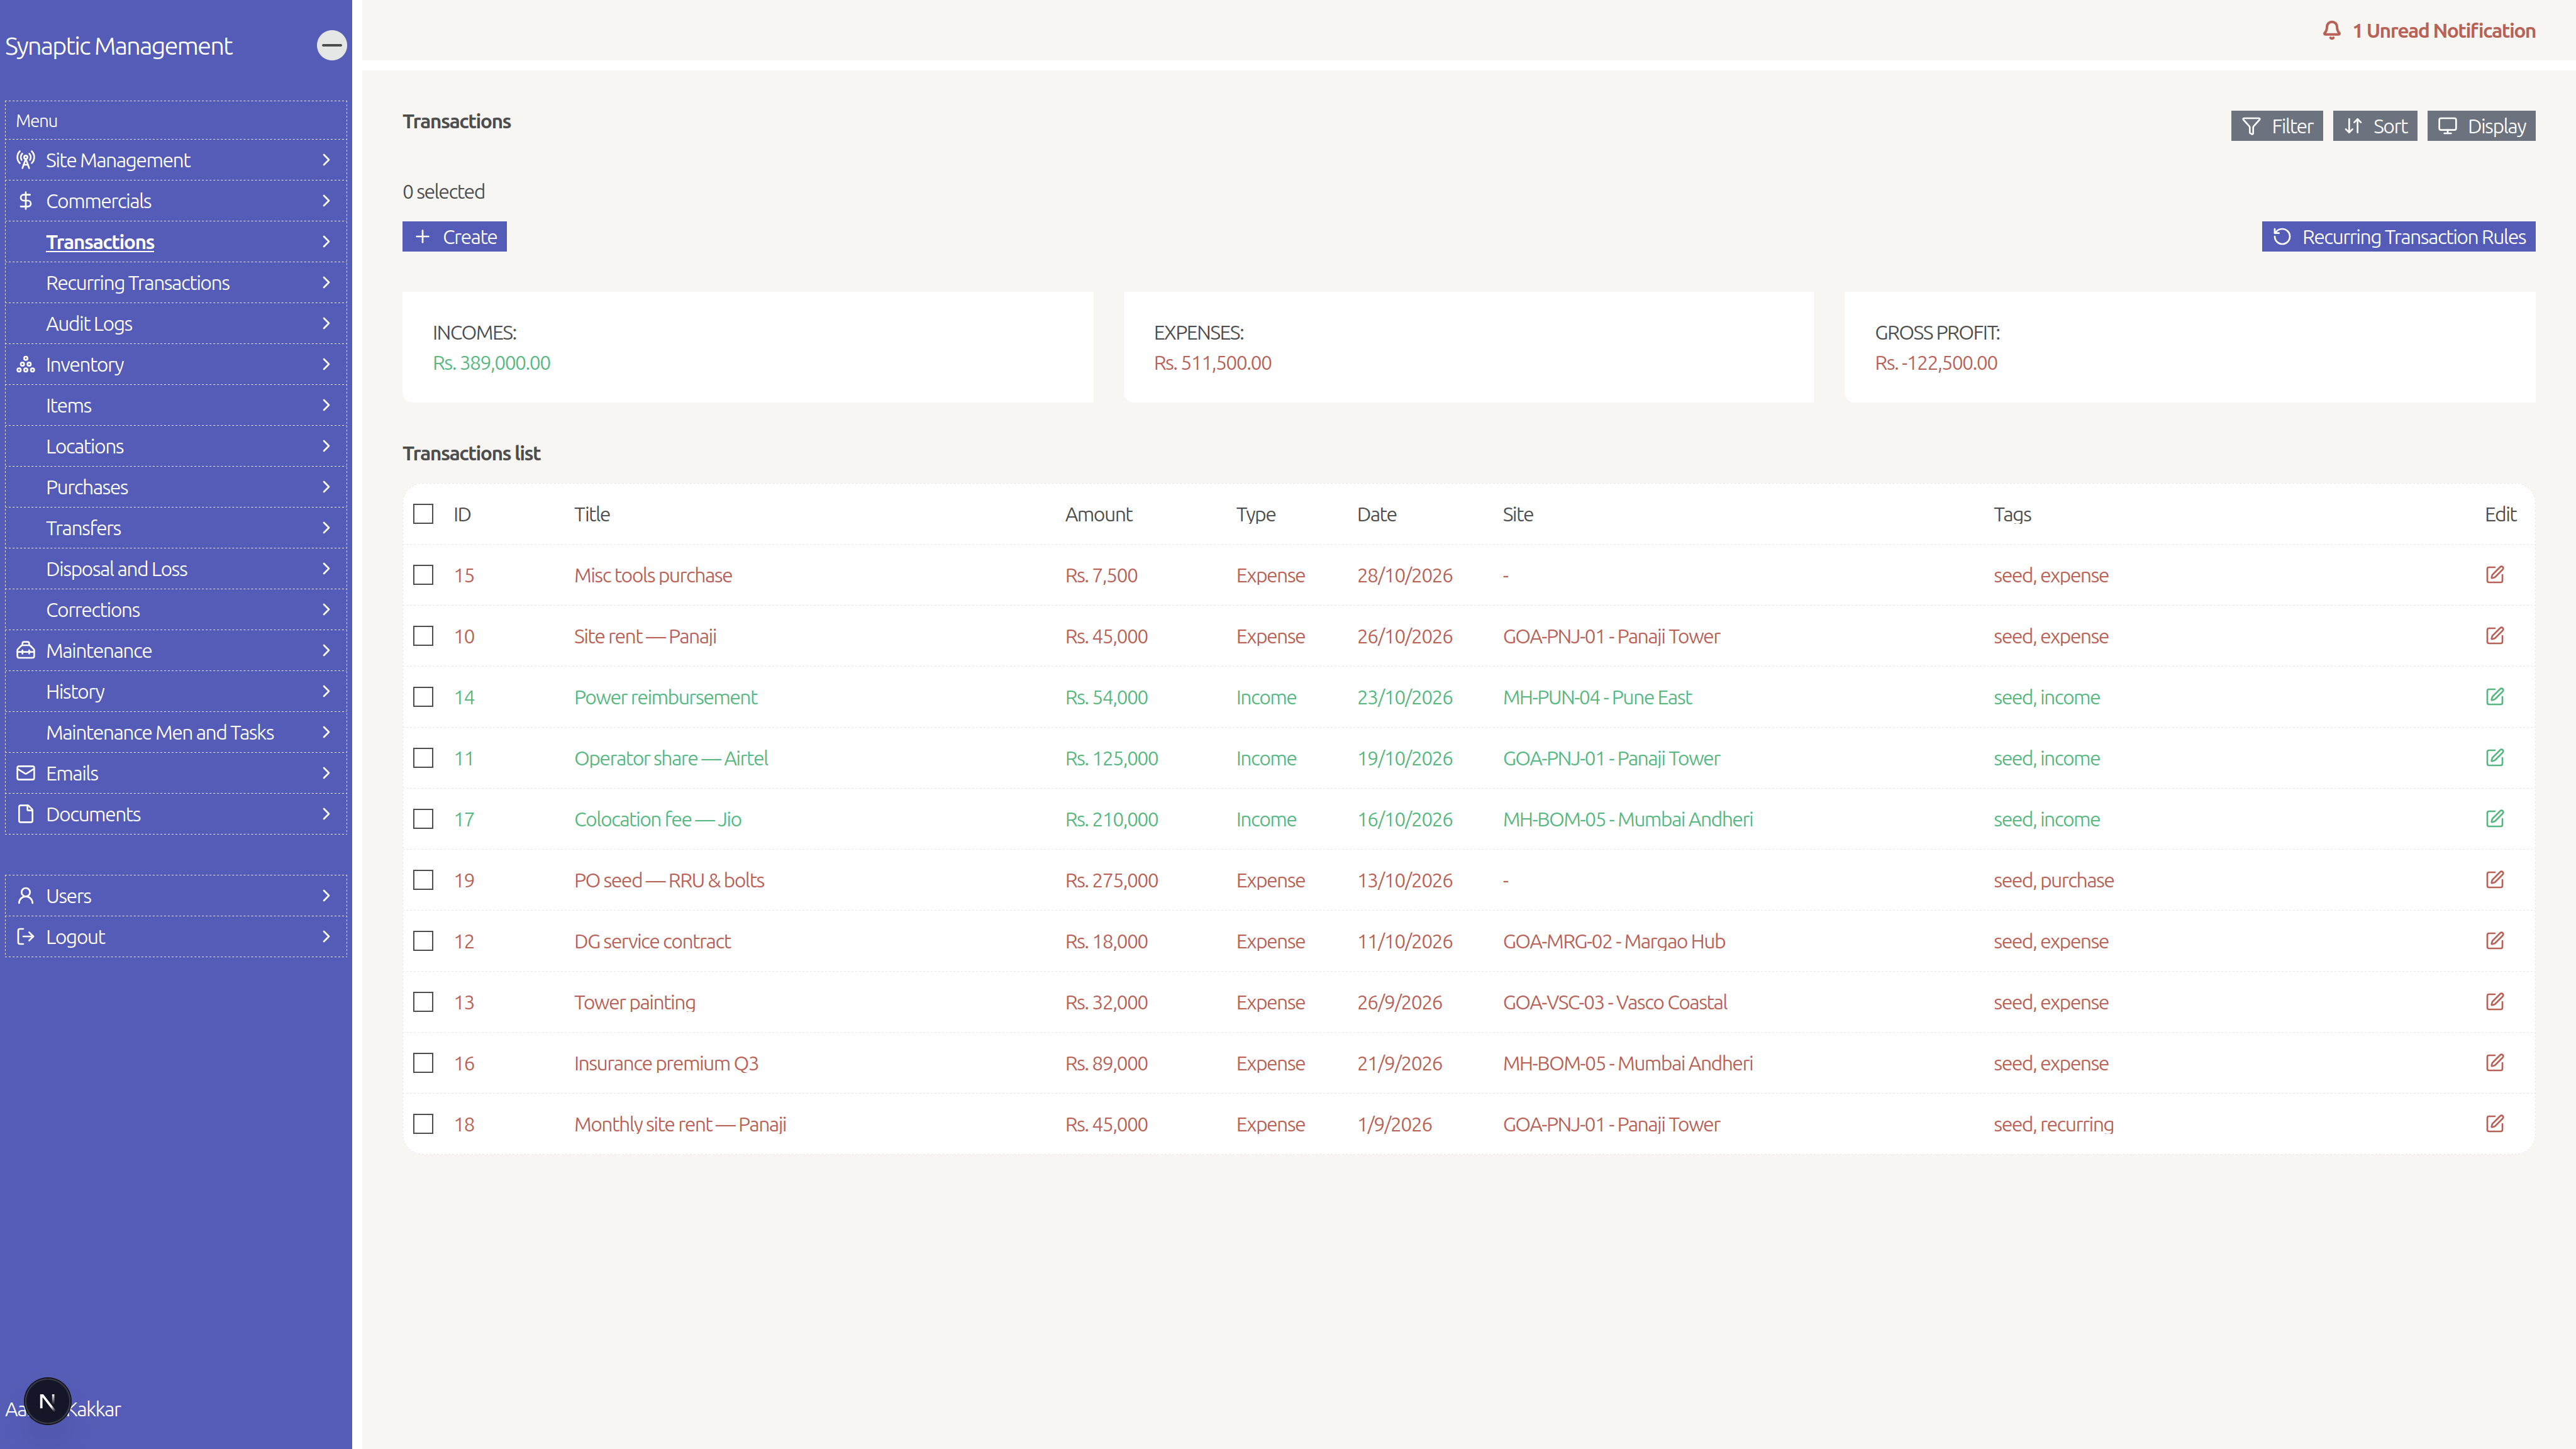Click the Documents file icon
Screen dimensions: 2576x1449
(26, 814)
